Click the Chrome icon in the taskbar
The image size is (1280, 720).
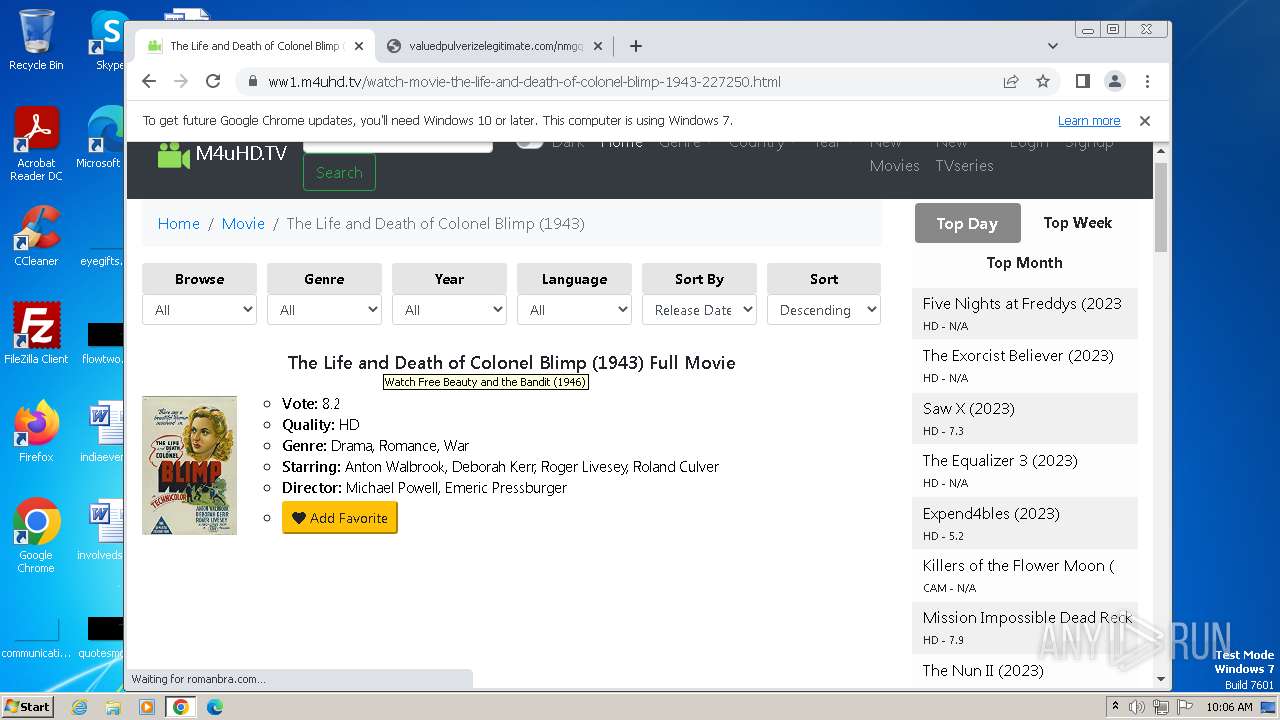(181, 707)
